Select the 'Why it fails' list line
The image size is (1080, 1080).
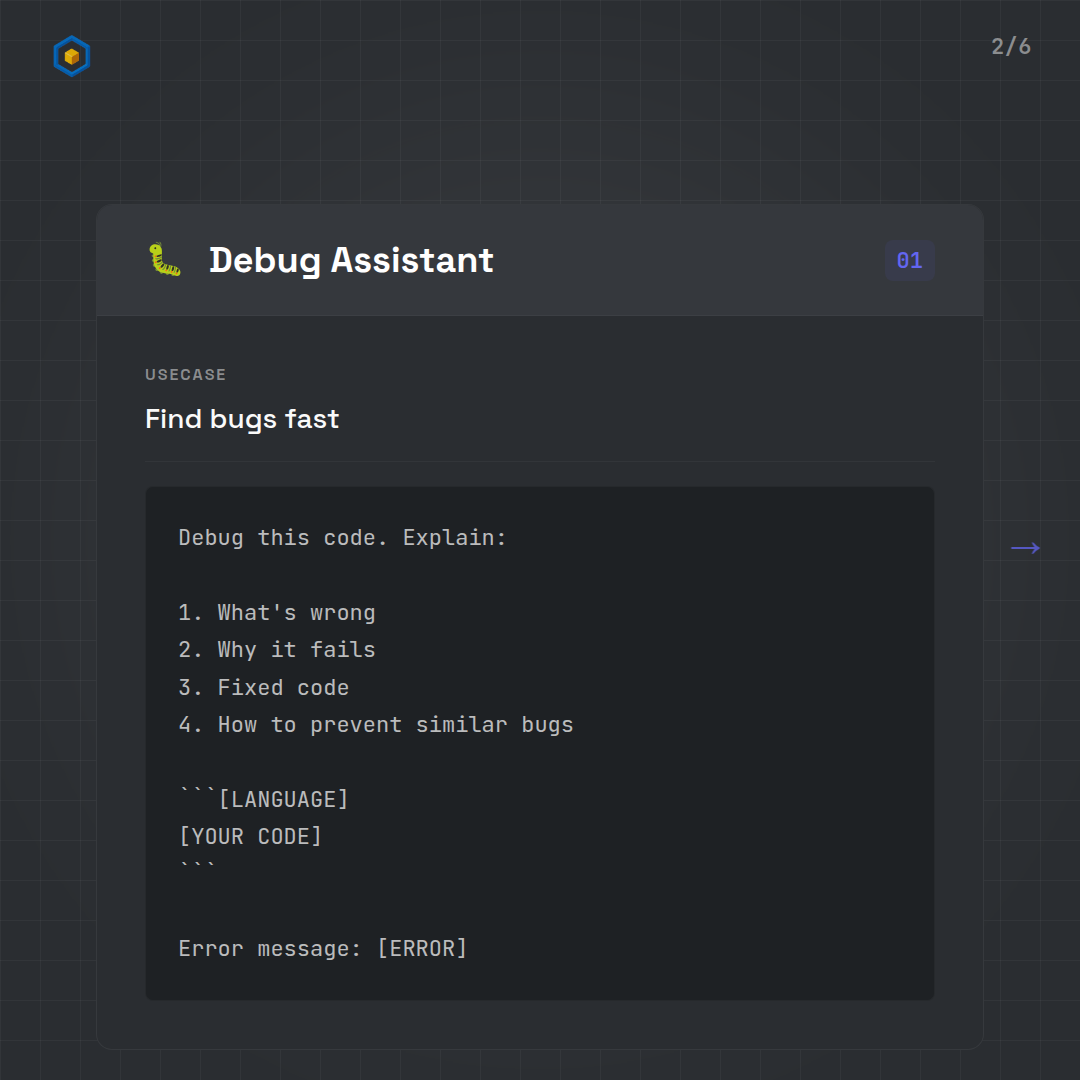[x=277, y=650]
